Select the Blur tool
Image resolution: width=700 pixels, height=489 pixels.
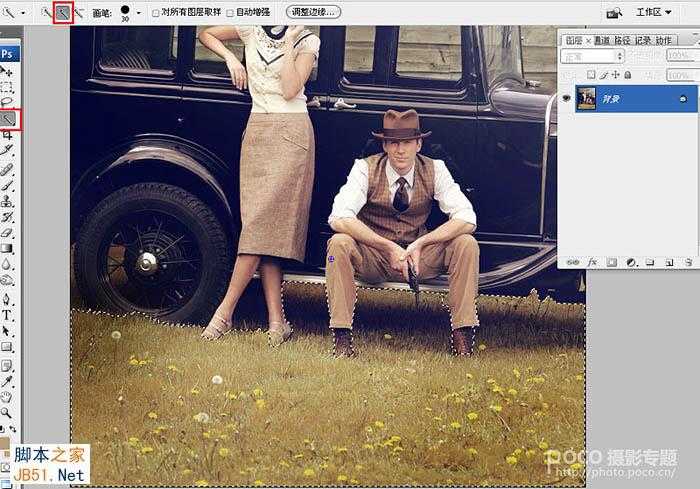pyautogui.click(x=7, y=264)
